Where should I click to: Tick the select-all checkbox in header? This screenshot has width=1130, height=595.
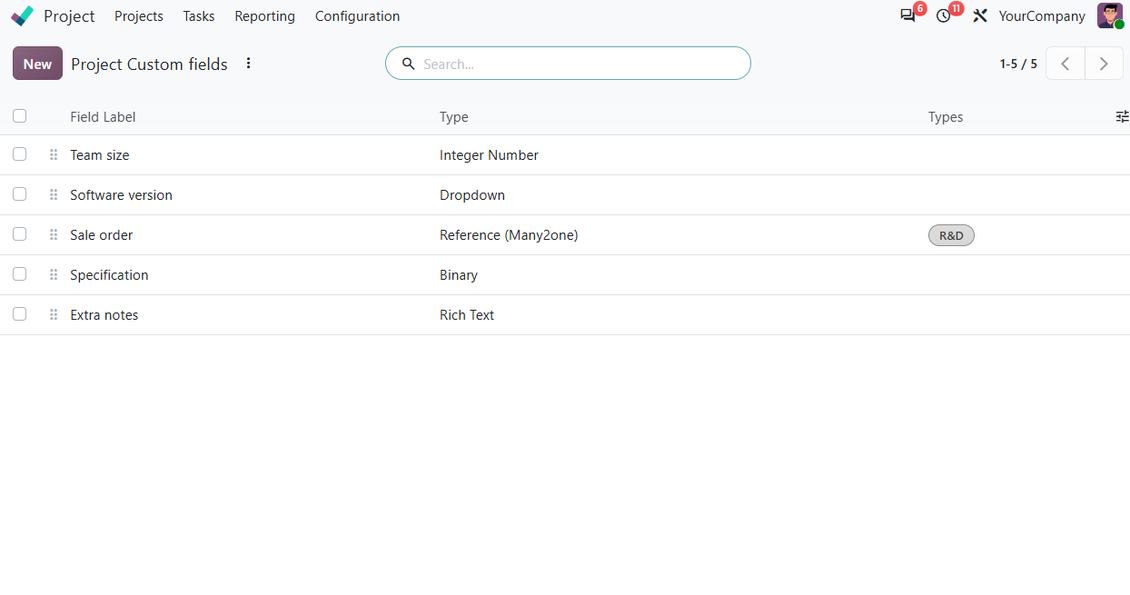coord(19,116)
